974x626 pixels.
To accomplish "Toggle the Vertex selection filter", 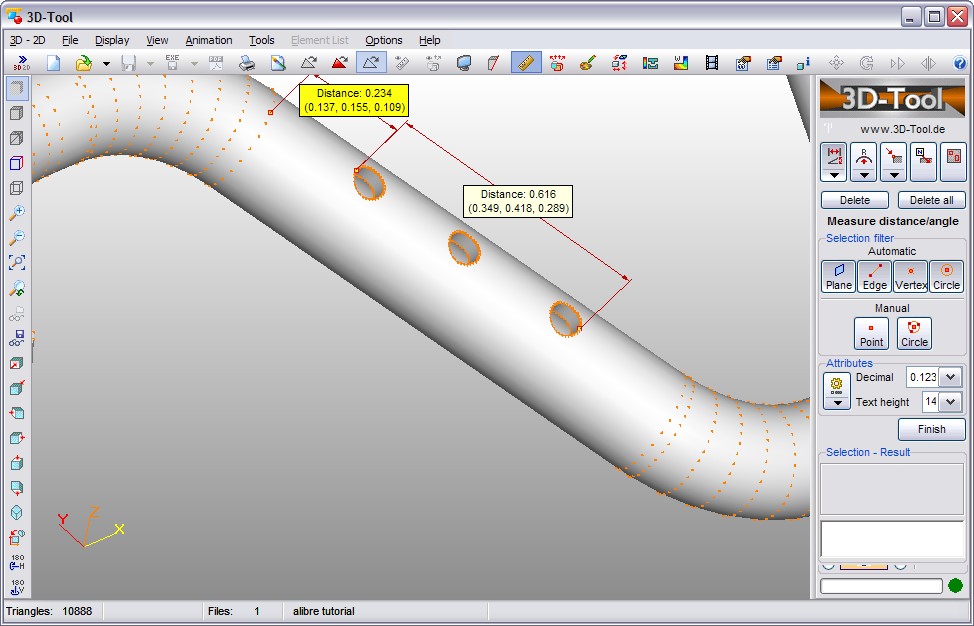I will pyautogui.click(x=910, y=276).
